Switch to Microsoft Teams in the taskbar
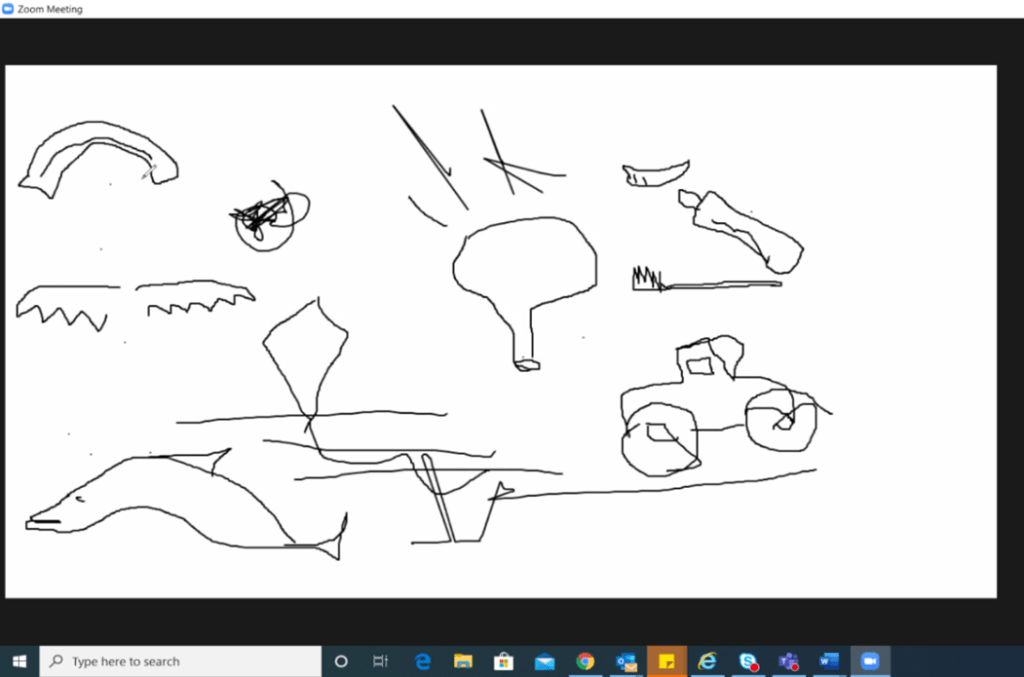This screenshot has height=677, width=1024. (x=789, y=661)
